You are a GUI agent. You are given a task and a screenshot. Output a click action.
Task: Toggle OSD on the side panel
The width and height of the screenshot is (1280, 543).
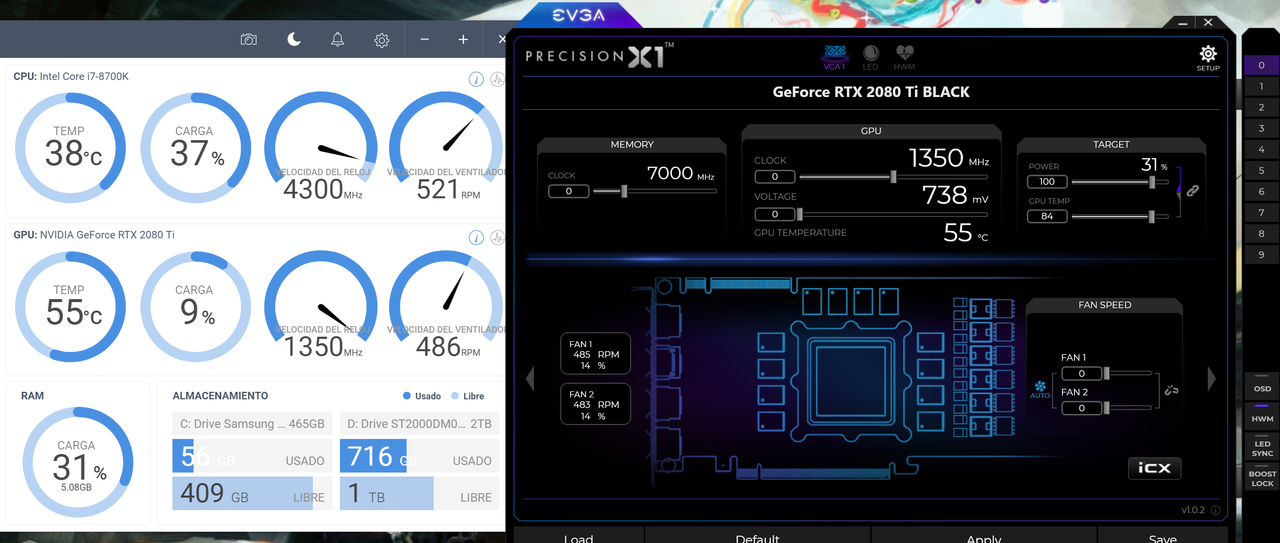[1262, 386]
